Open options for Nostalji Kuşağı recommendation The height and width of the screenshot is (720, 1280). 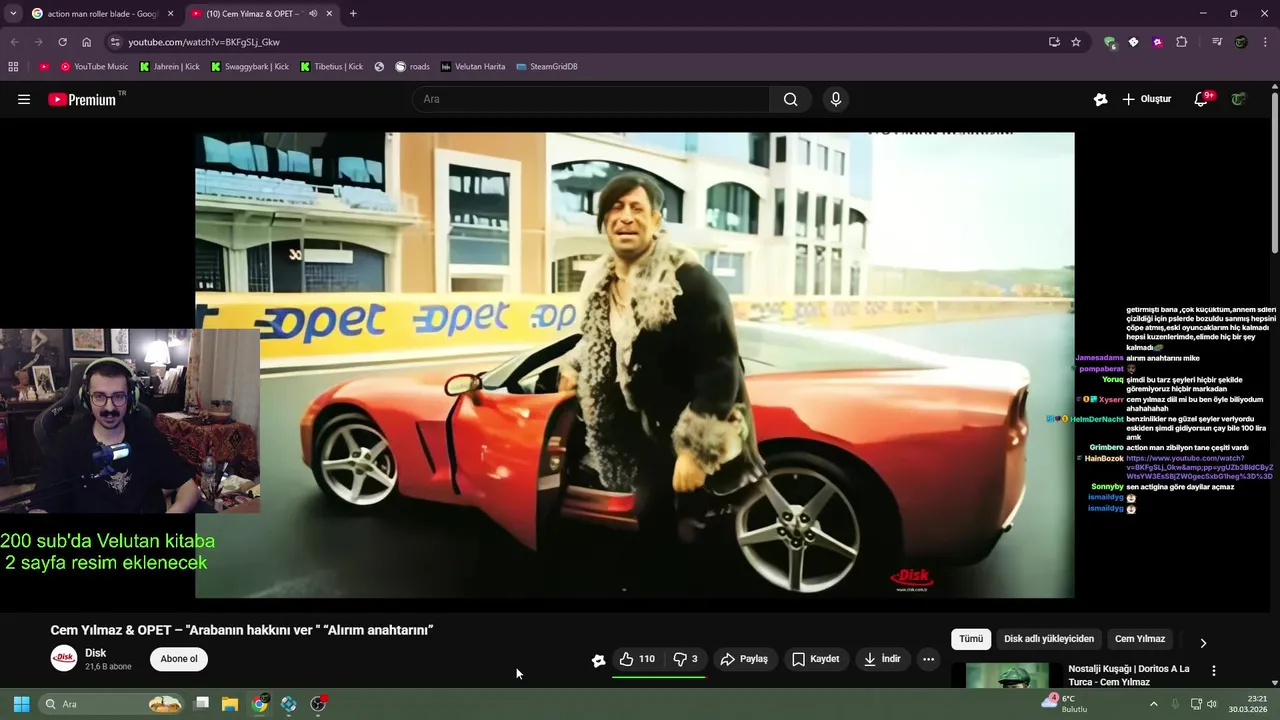pos(1214,671)
